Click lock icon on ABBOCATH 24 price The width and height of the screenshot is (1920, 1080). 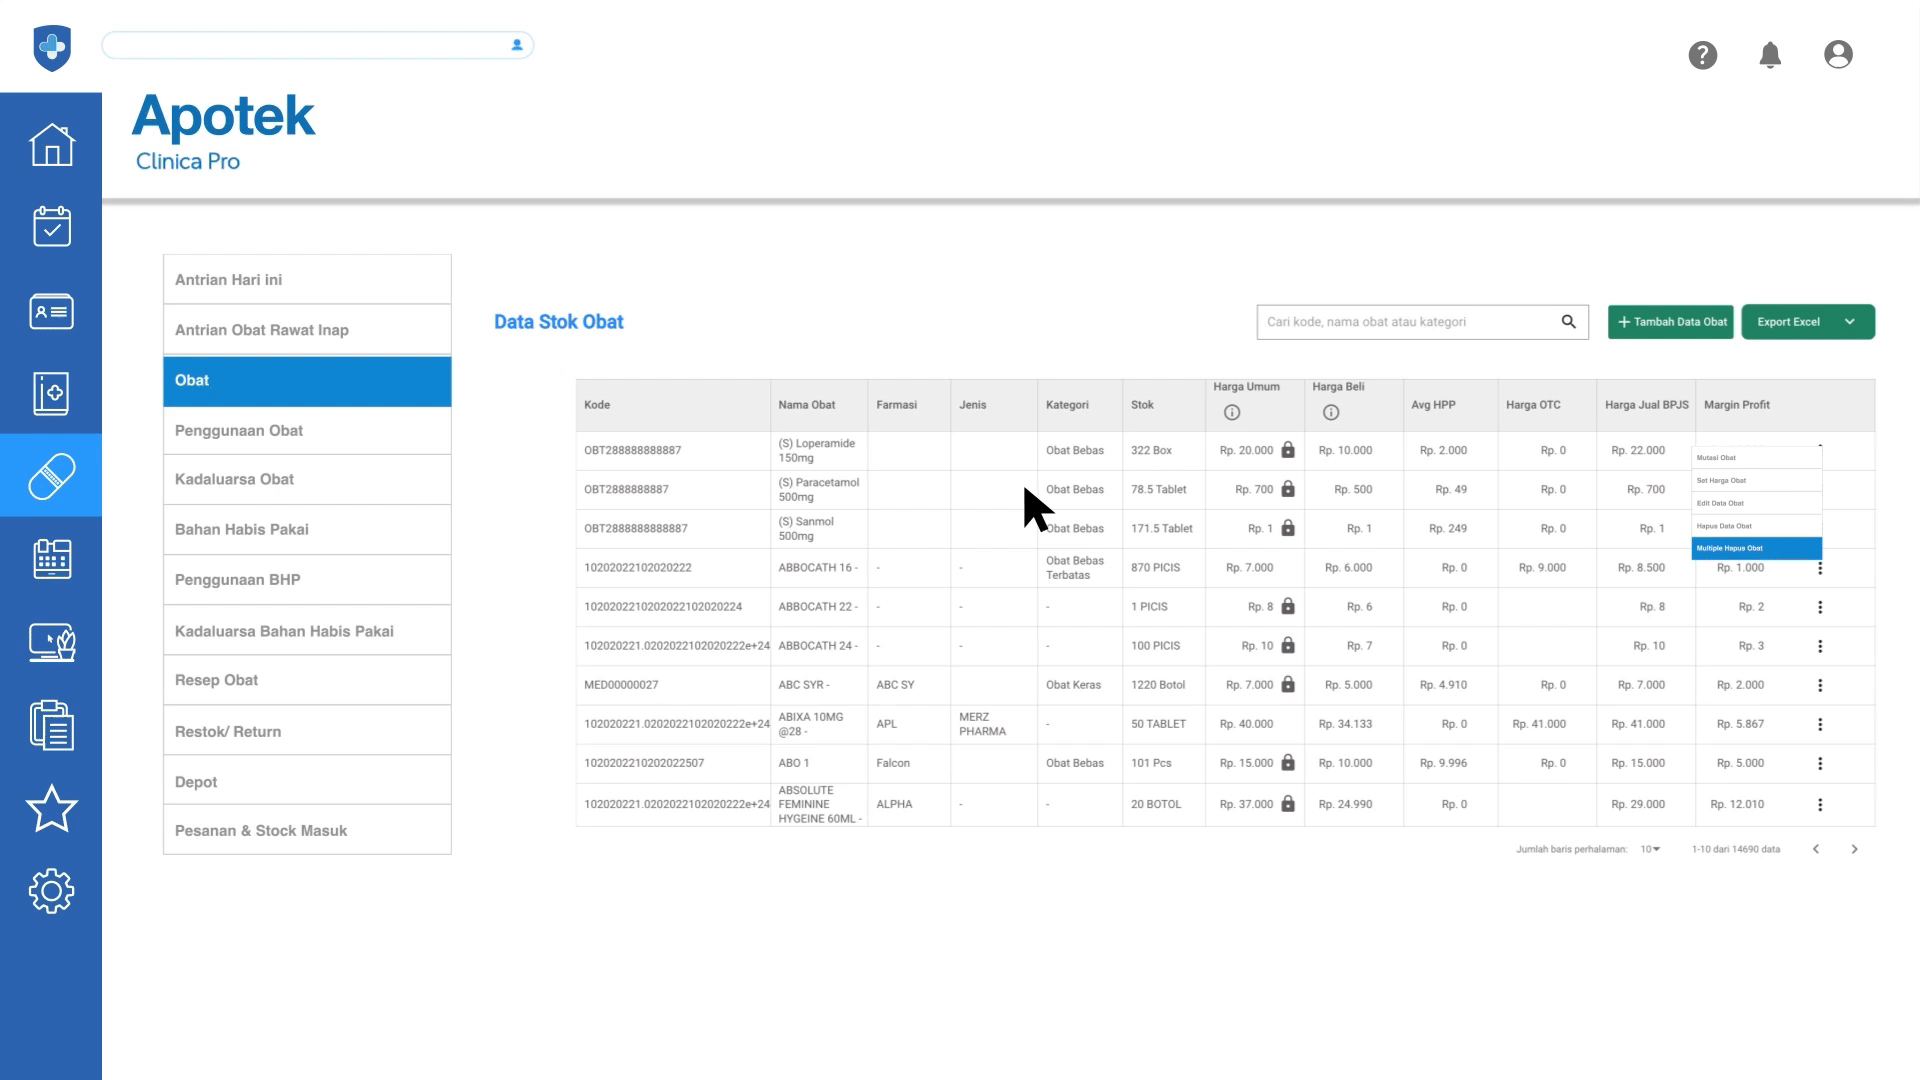1287,646
